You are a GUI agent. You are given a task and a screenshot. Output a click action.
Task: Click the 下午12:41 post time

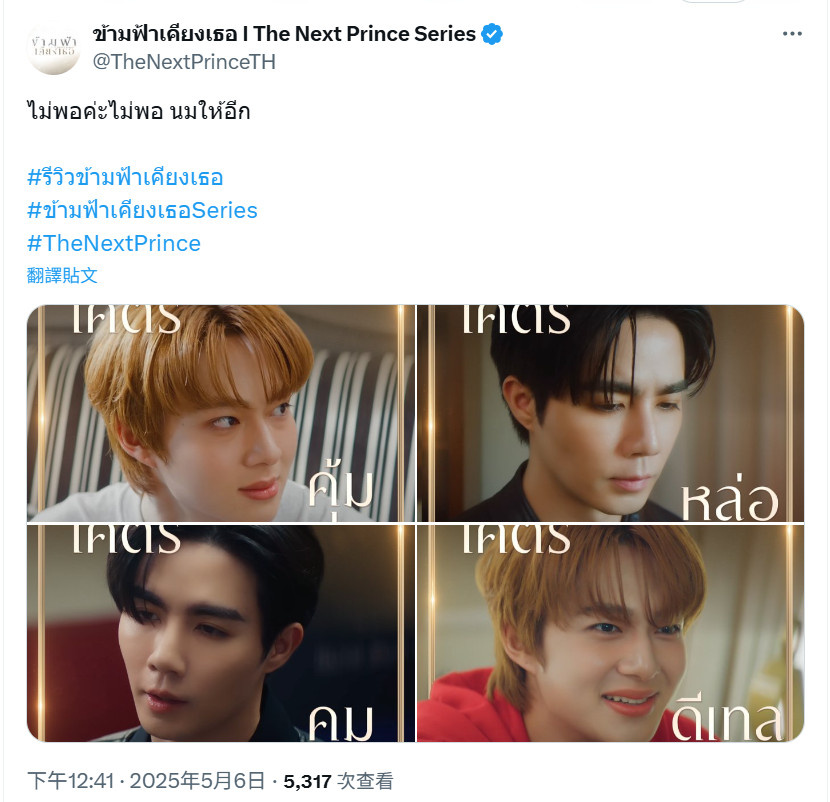pyautogui.click(x=70, y=781)
